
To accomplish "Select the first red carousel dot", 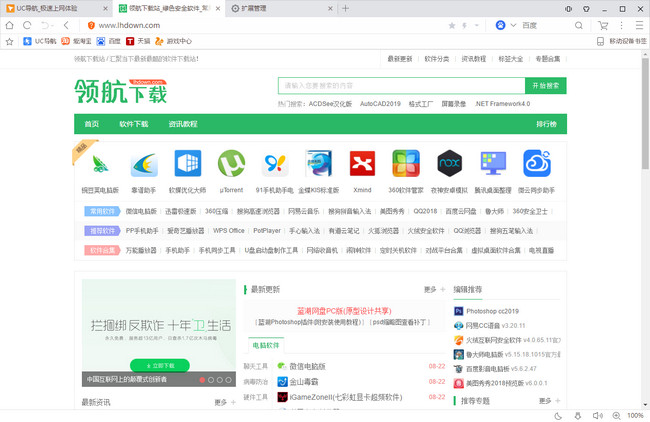I will click(x=202, y=380).
